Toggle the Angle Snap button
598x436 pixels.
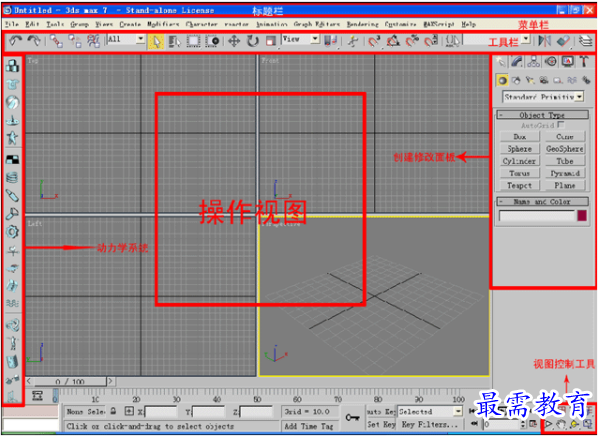tap(393, 41)
